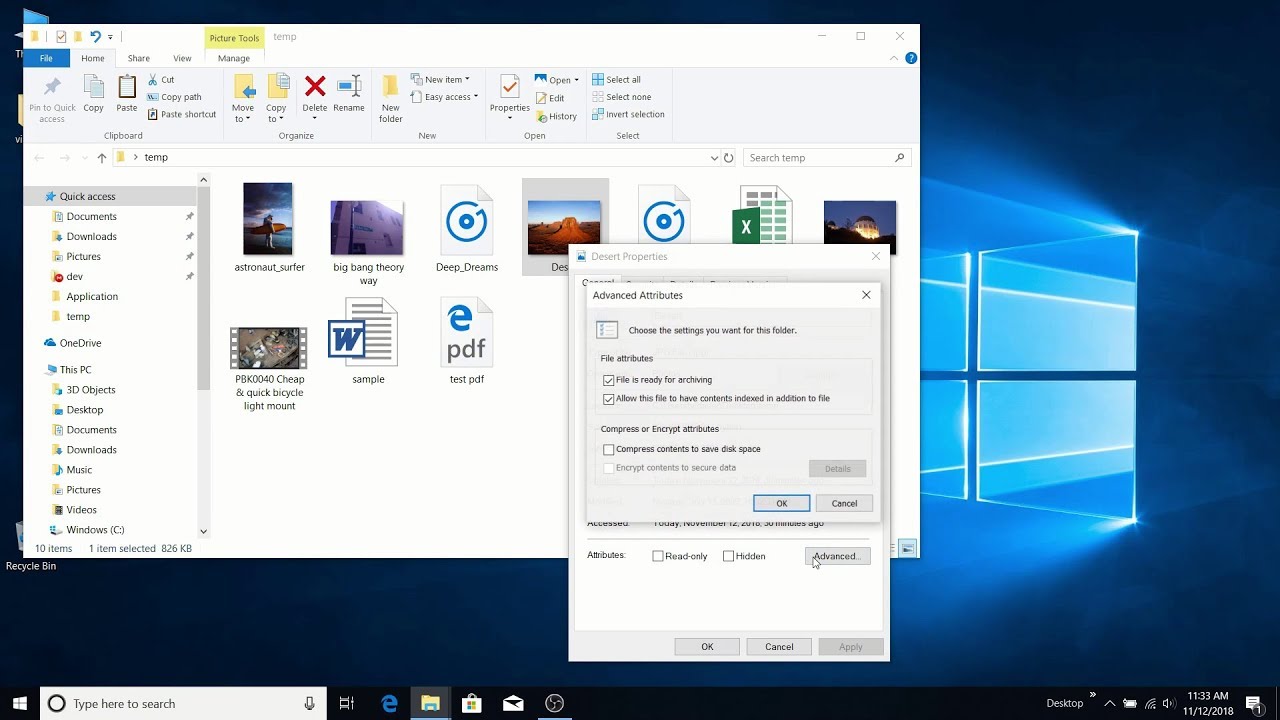The width and height of the screenshot is (1280, 720).
Task: Select the astronaut_surfer image thumbnail
Action: tap(268, 219)
